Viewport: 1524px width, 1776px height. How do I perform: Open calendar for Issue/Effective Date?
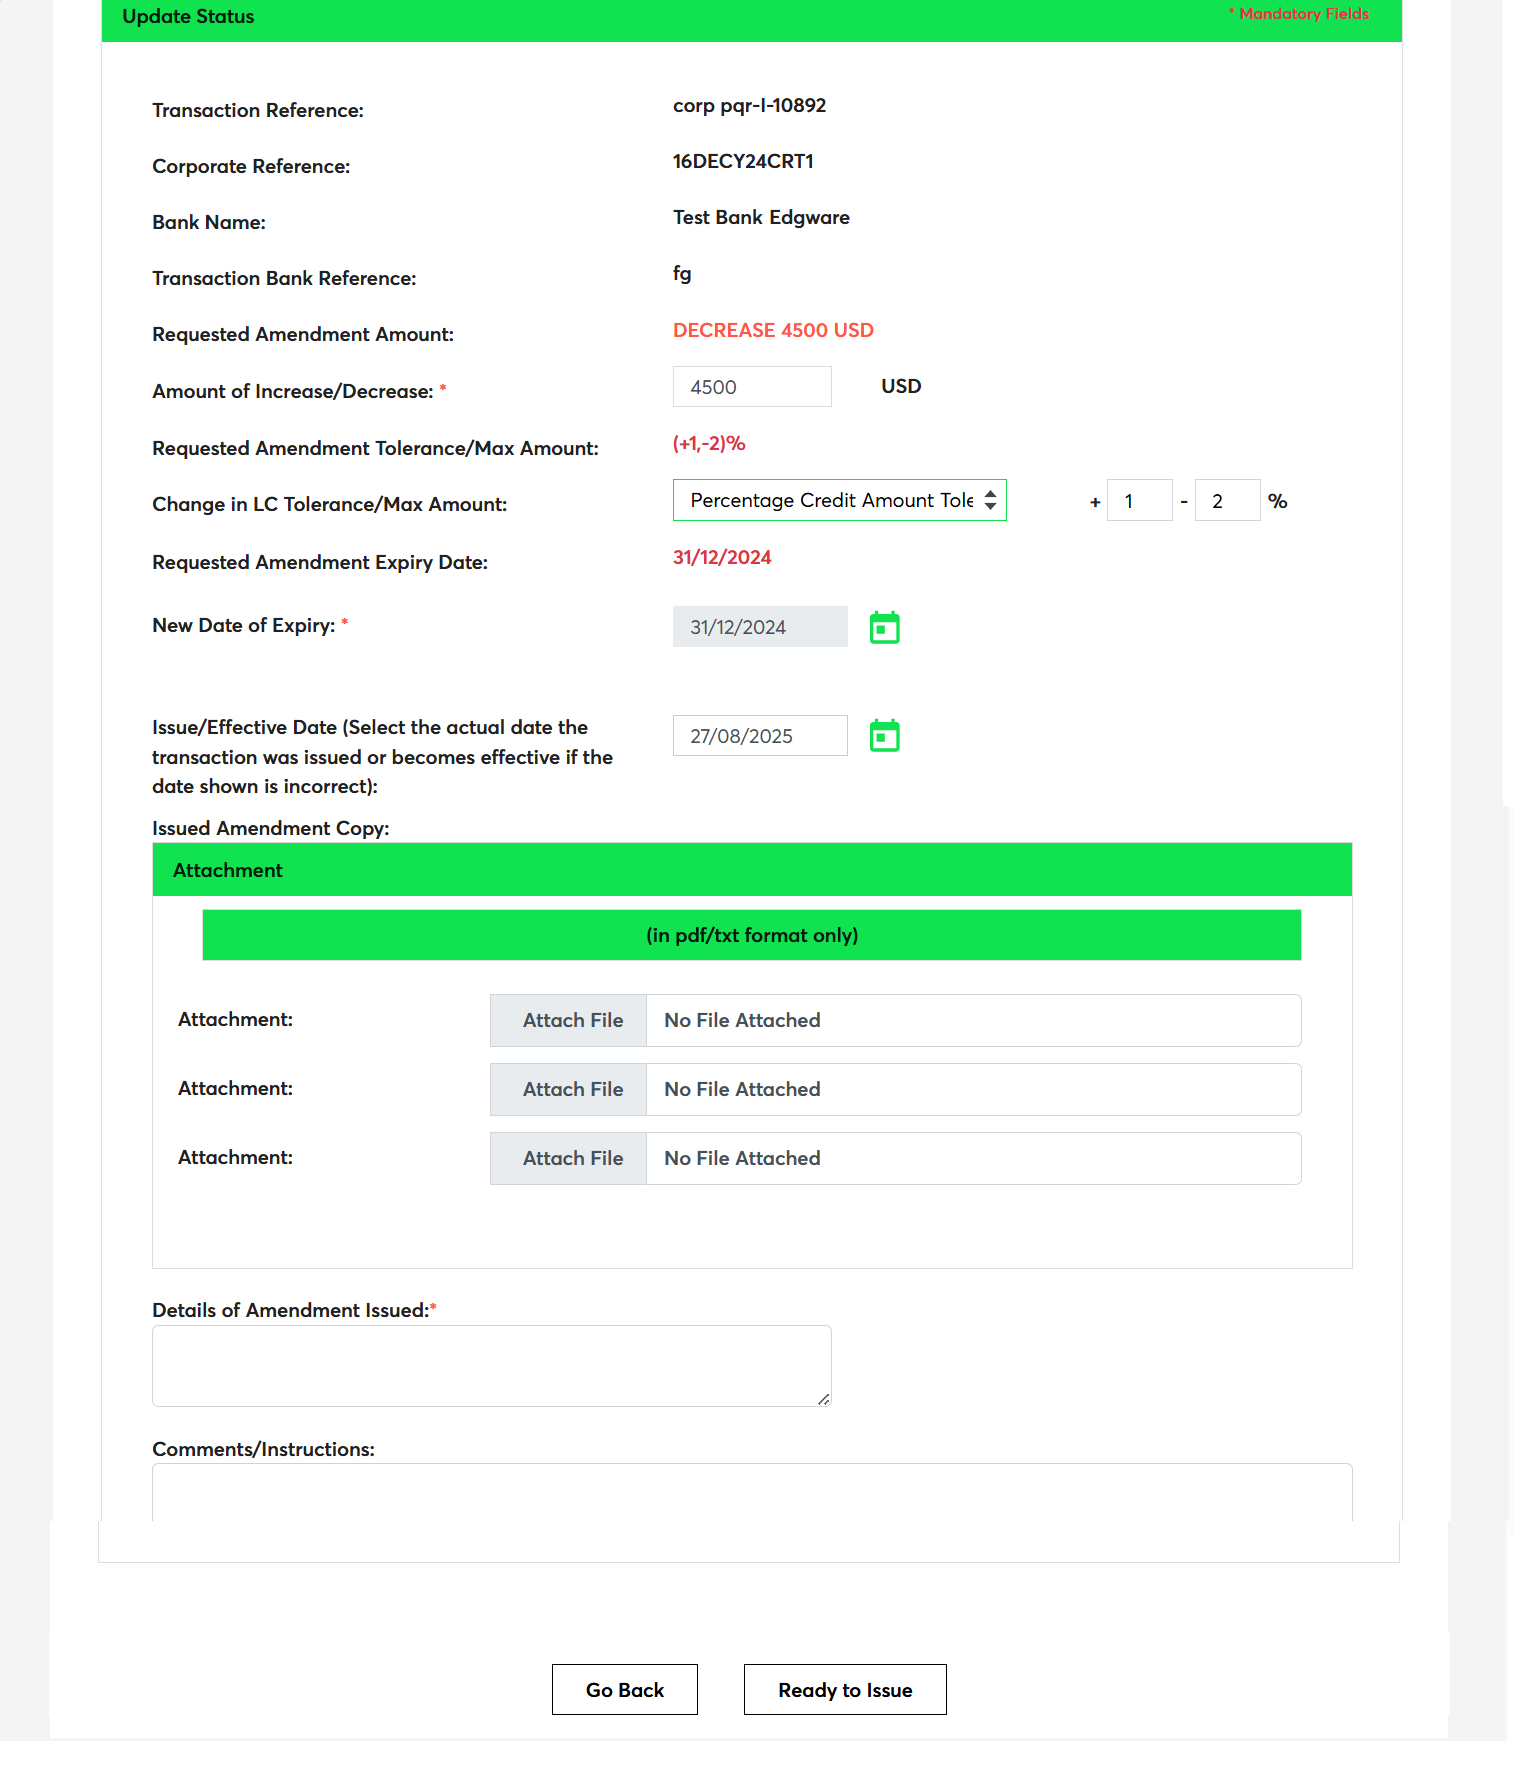coord(884,736)
